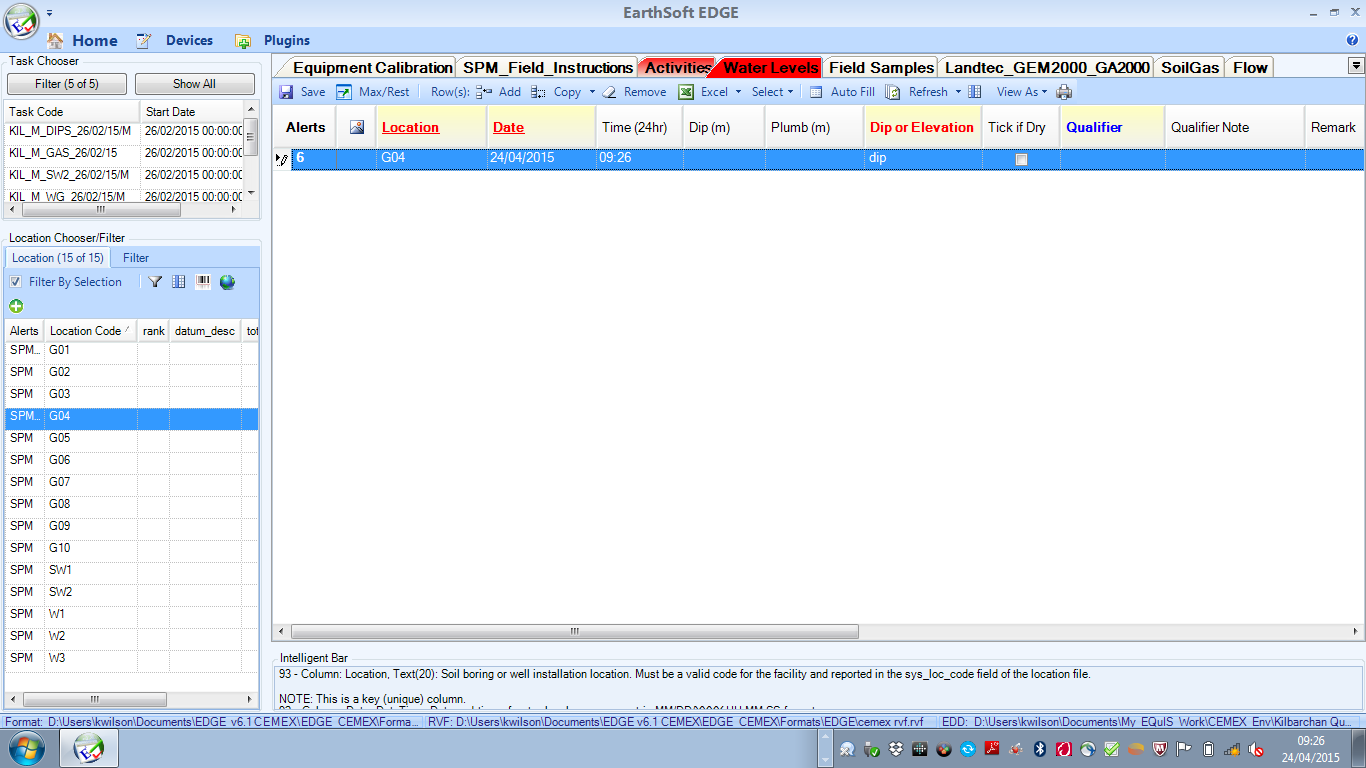The height and width of the screenshot is (768, 1366).
Task: Open the Refresh dropdown arrow
Action: [x=958, y=92]
